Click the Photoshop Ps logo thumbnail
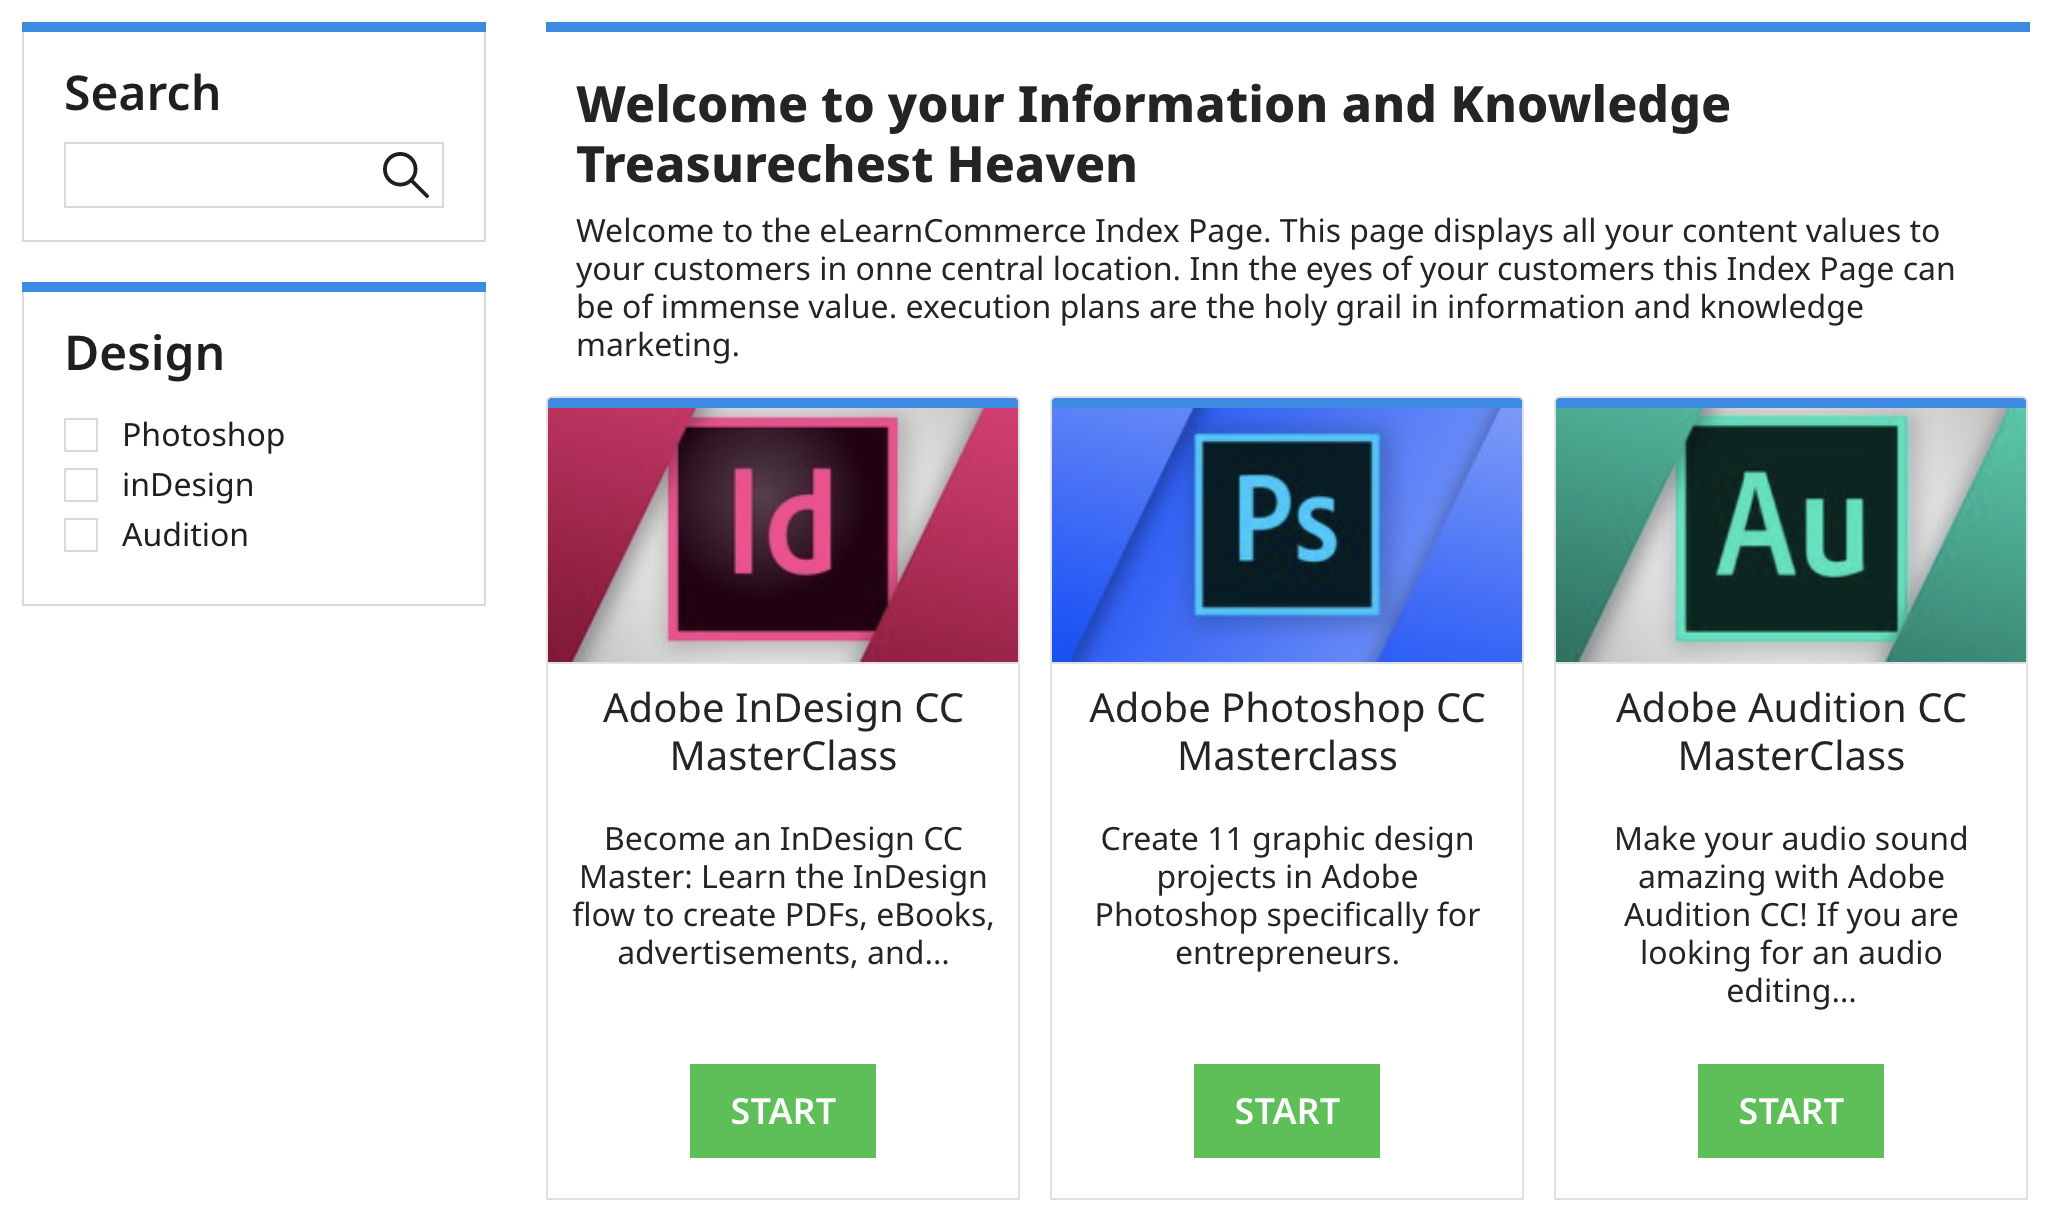Image resolution: width=2048 pixels, height=1218 pixels. (x=1287, y=532)
